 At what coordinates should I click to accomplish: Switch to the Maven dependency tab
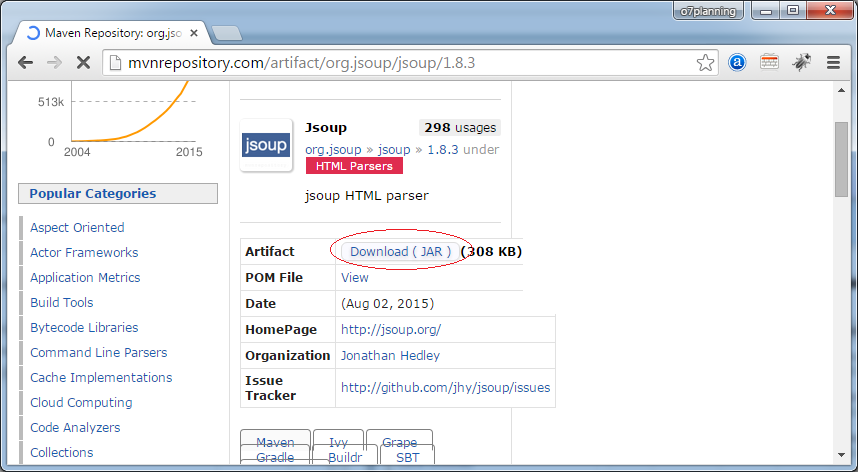(x=275, y=441)
